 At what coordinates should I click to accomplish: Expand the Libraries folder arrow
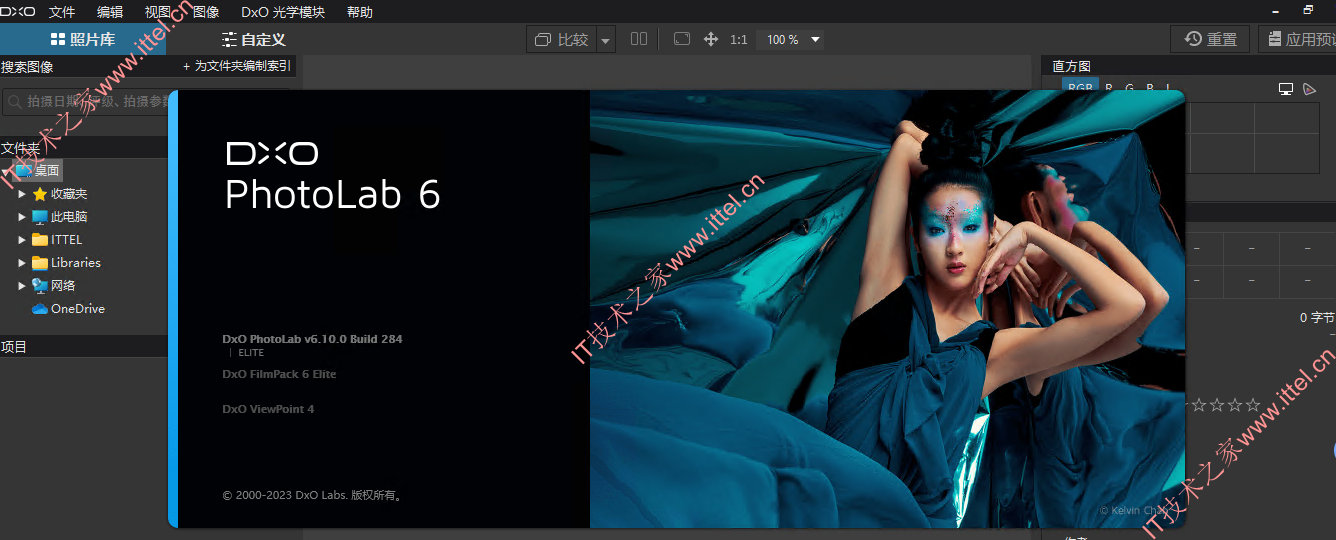tap(22, 263)
